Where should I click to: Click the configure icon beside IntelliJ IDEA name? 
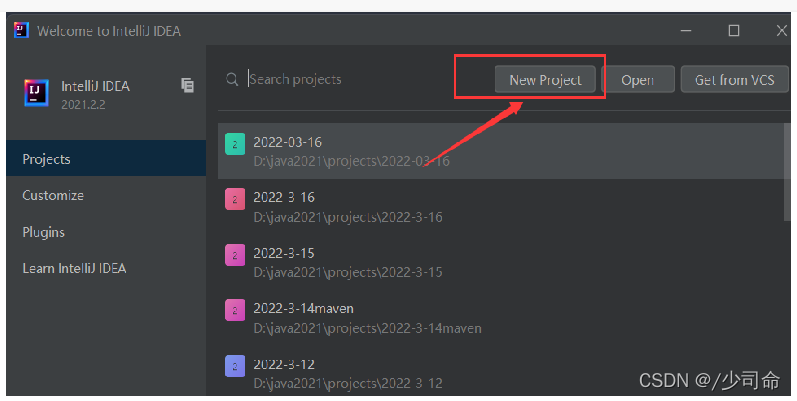pyautogui.click(x=187, y=85)
